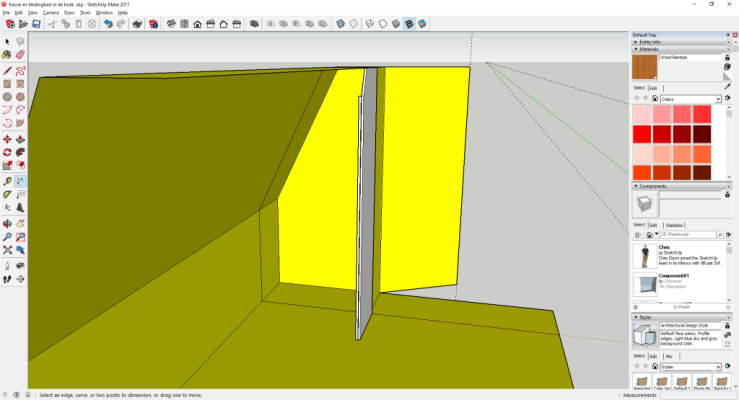Viewport: 739px width, 400px height.
Task: Select the Tape Measure tool
Action: [x=8, y=181]
